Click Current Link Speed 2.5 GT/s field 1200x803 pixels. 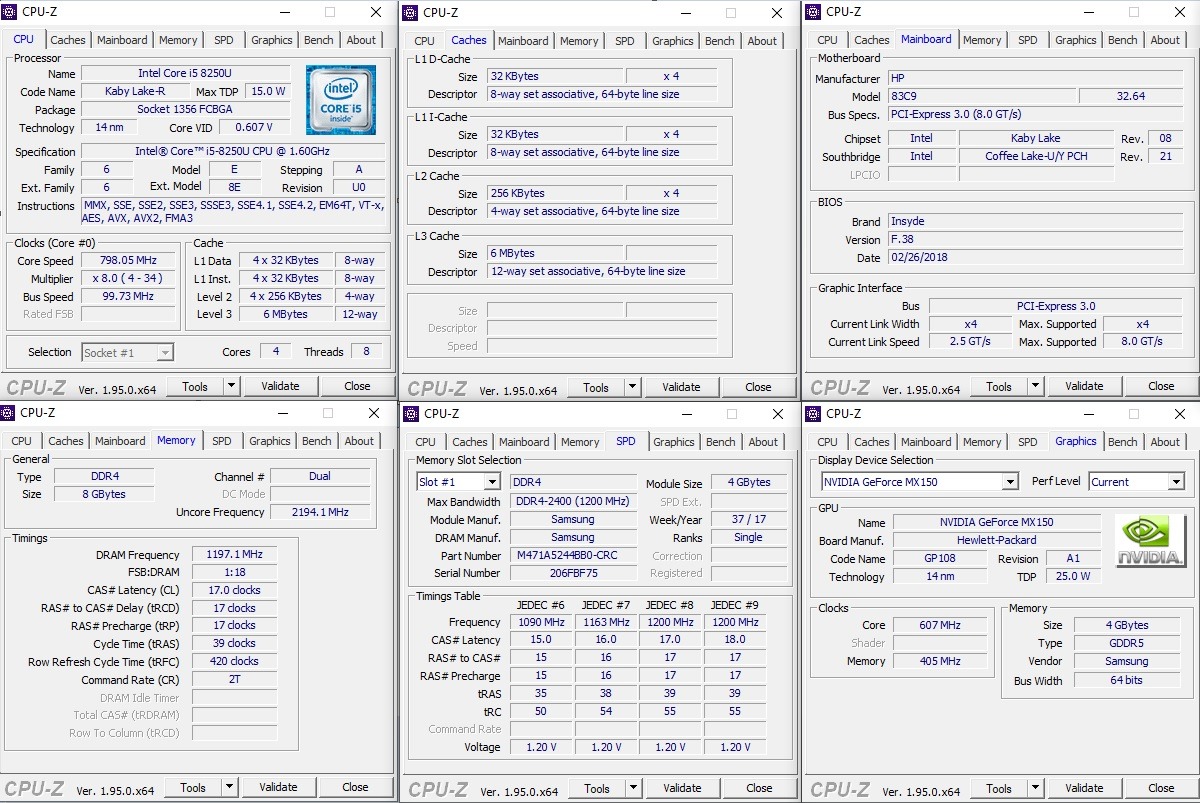(971, 342)
